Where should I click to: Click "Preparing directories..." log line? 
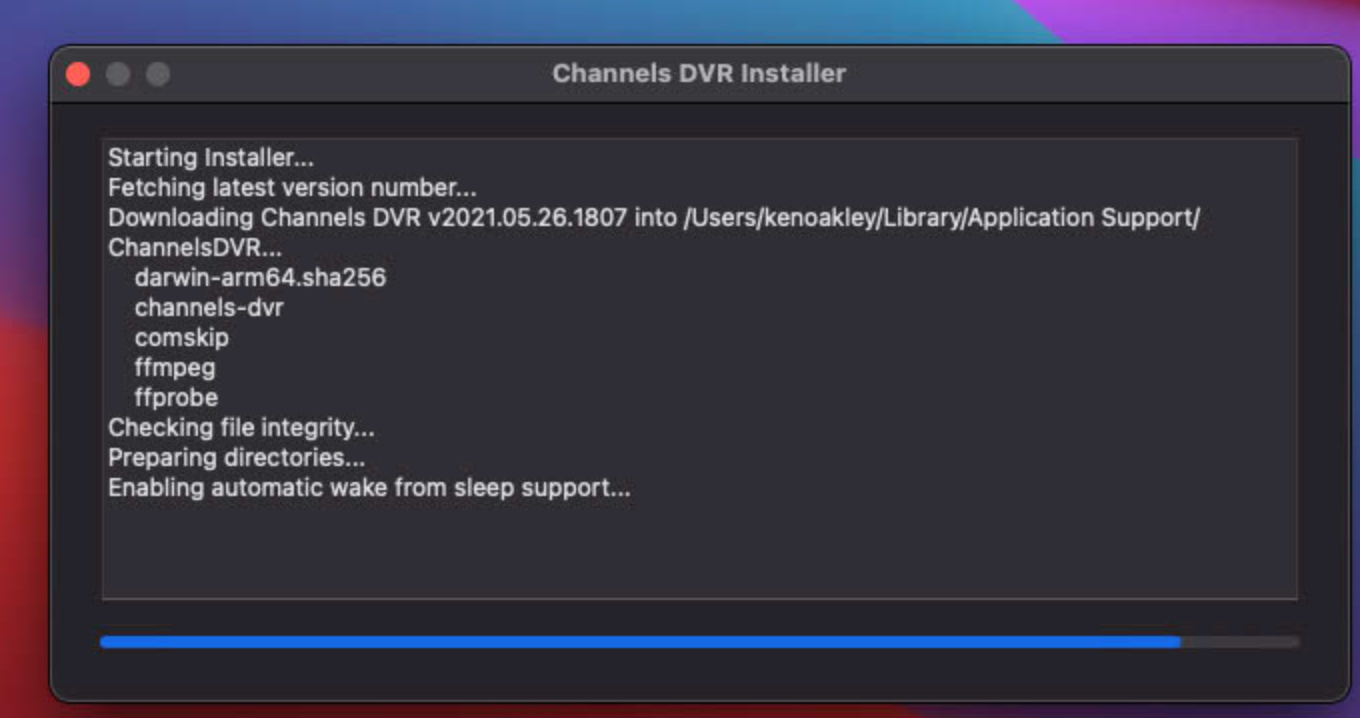pos(236,458)
